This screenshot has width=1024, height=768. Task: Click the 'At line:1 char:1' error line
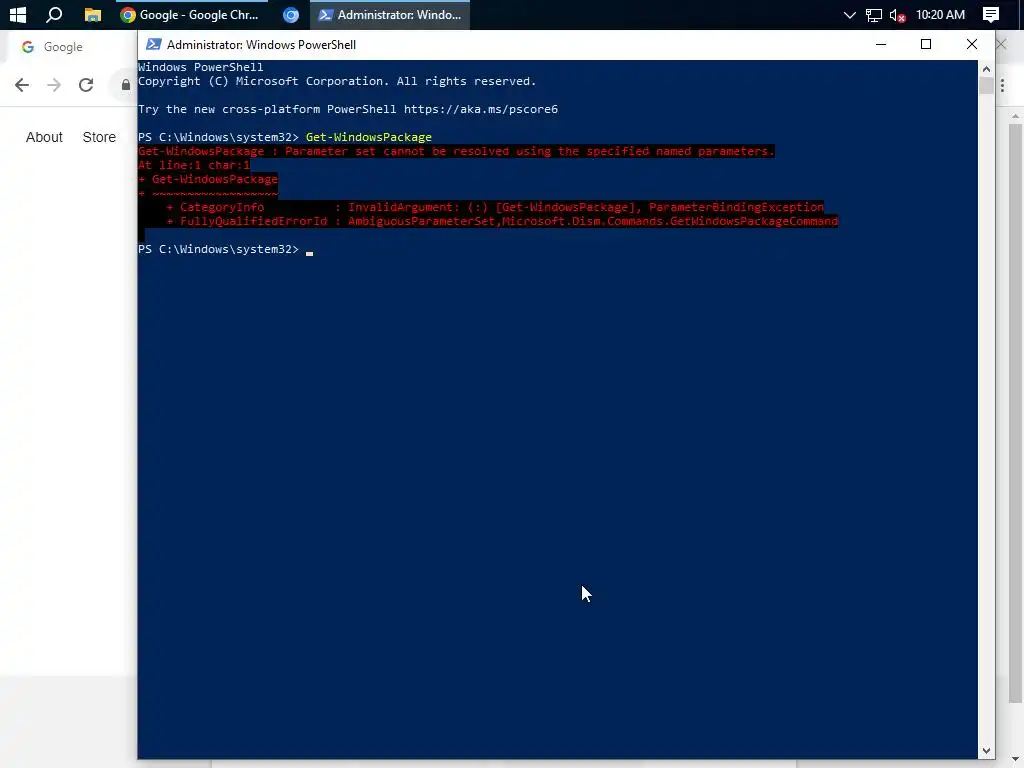(194, 165)
